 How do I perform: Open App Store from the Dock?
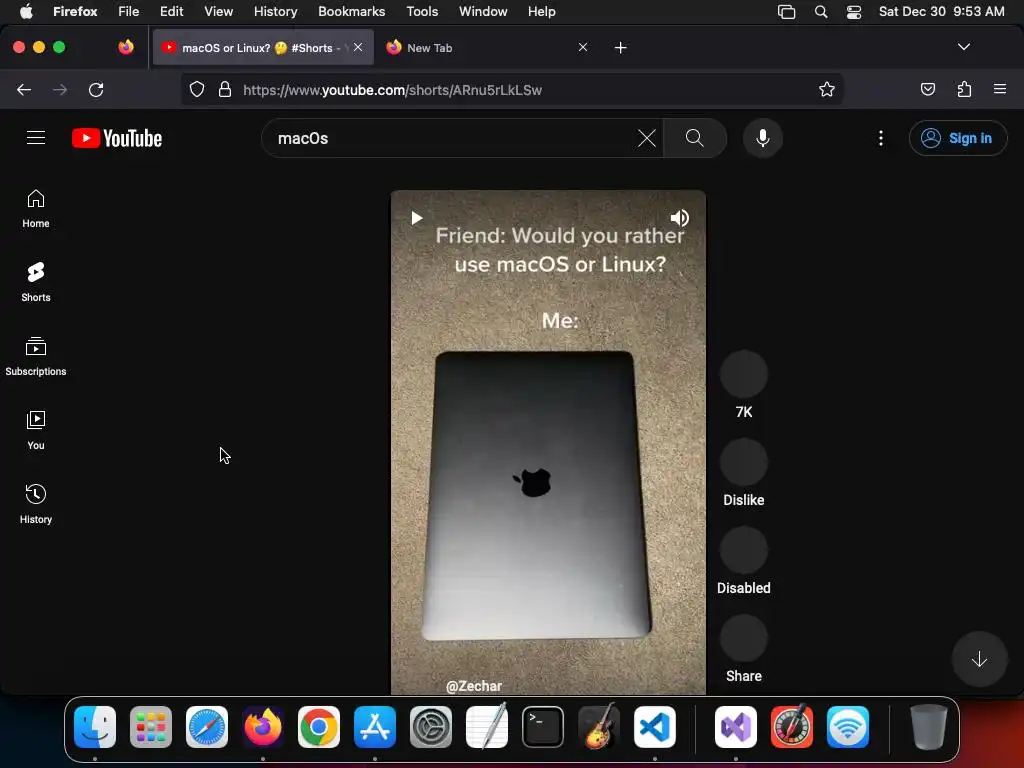click(x=375, y=727)
